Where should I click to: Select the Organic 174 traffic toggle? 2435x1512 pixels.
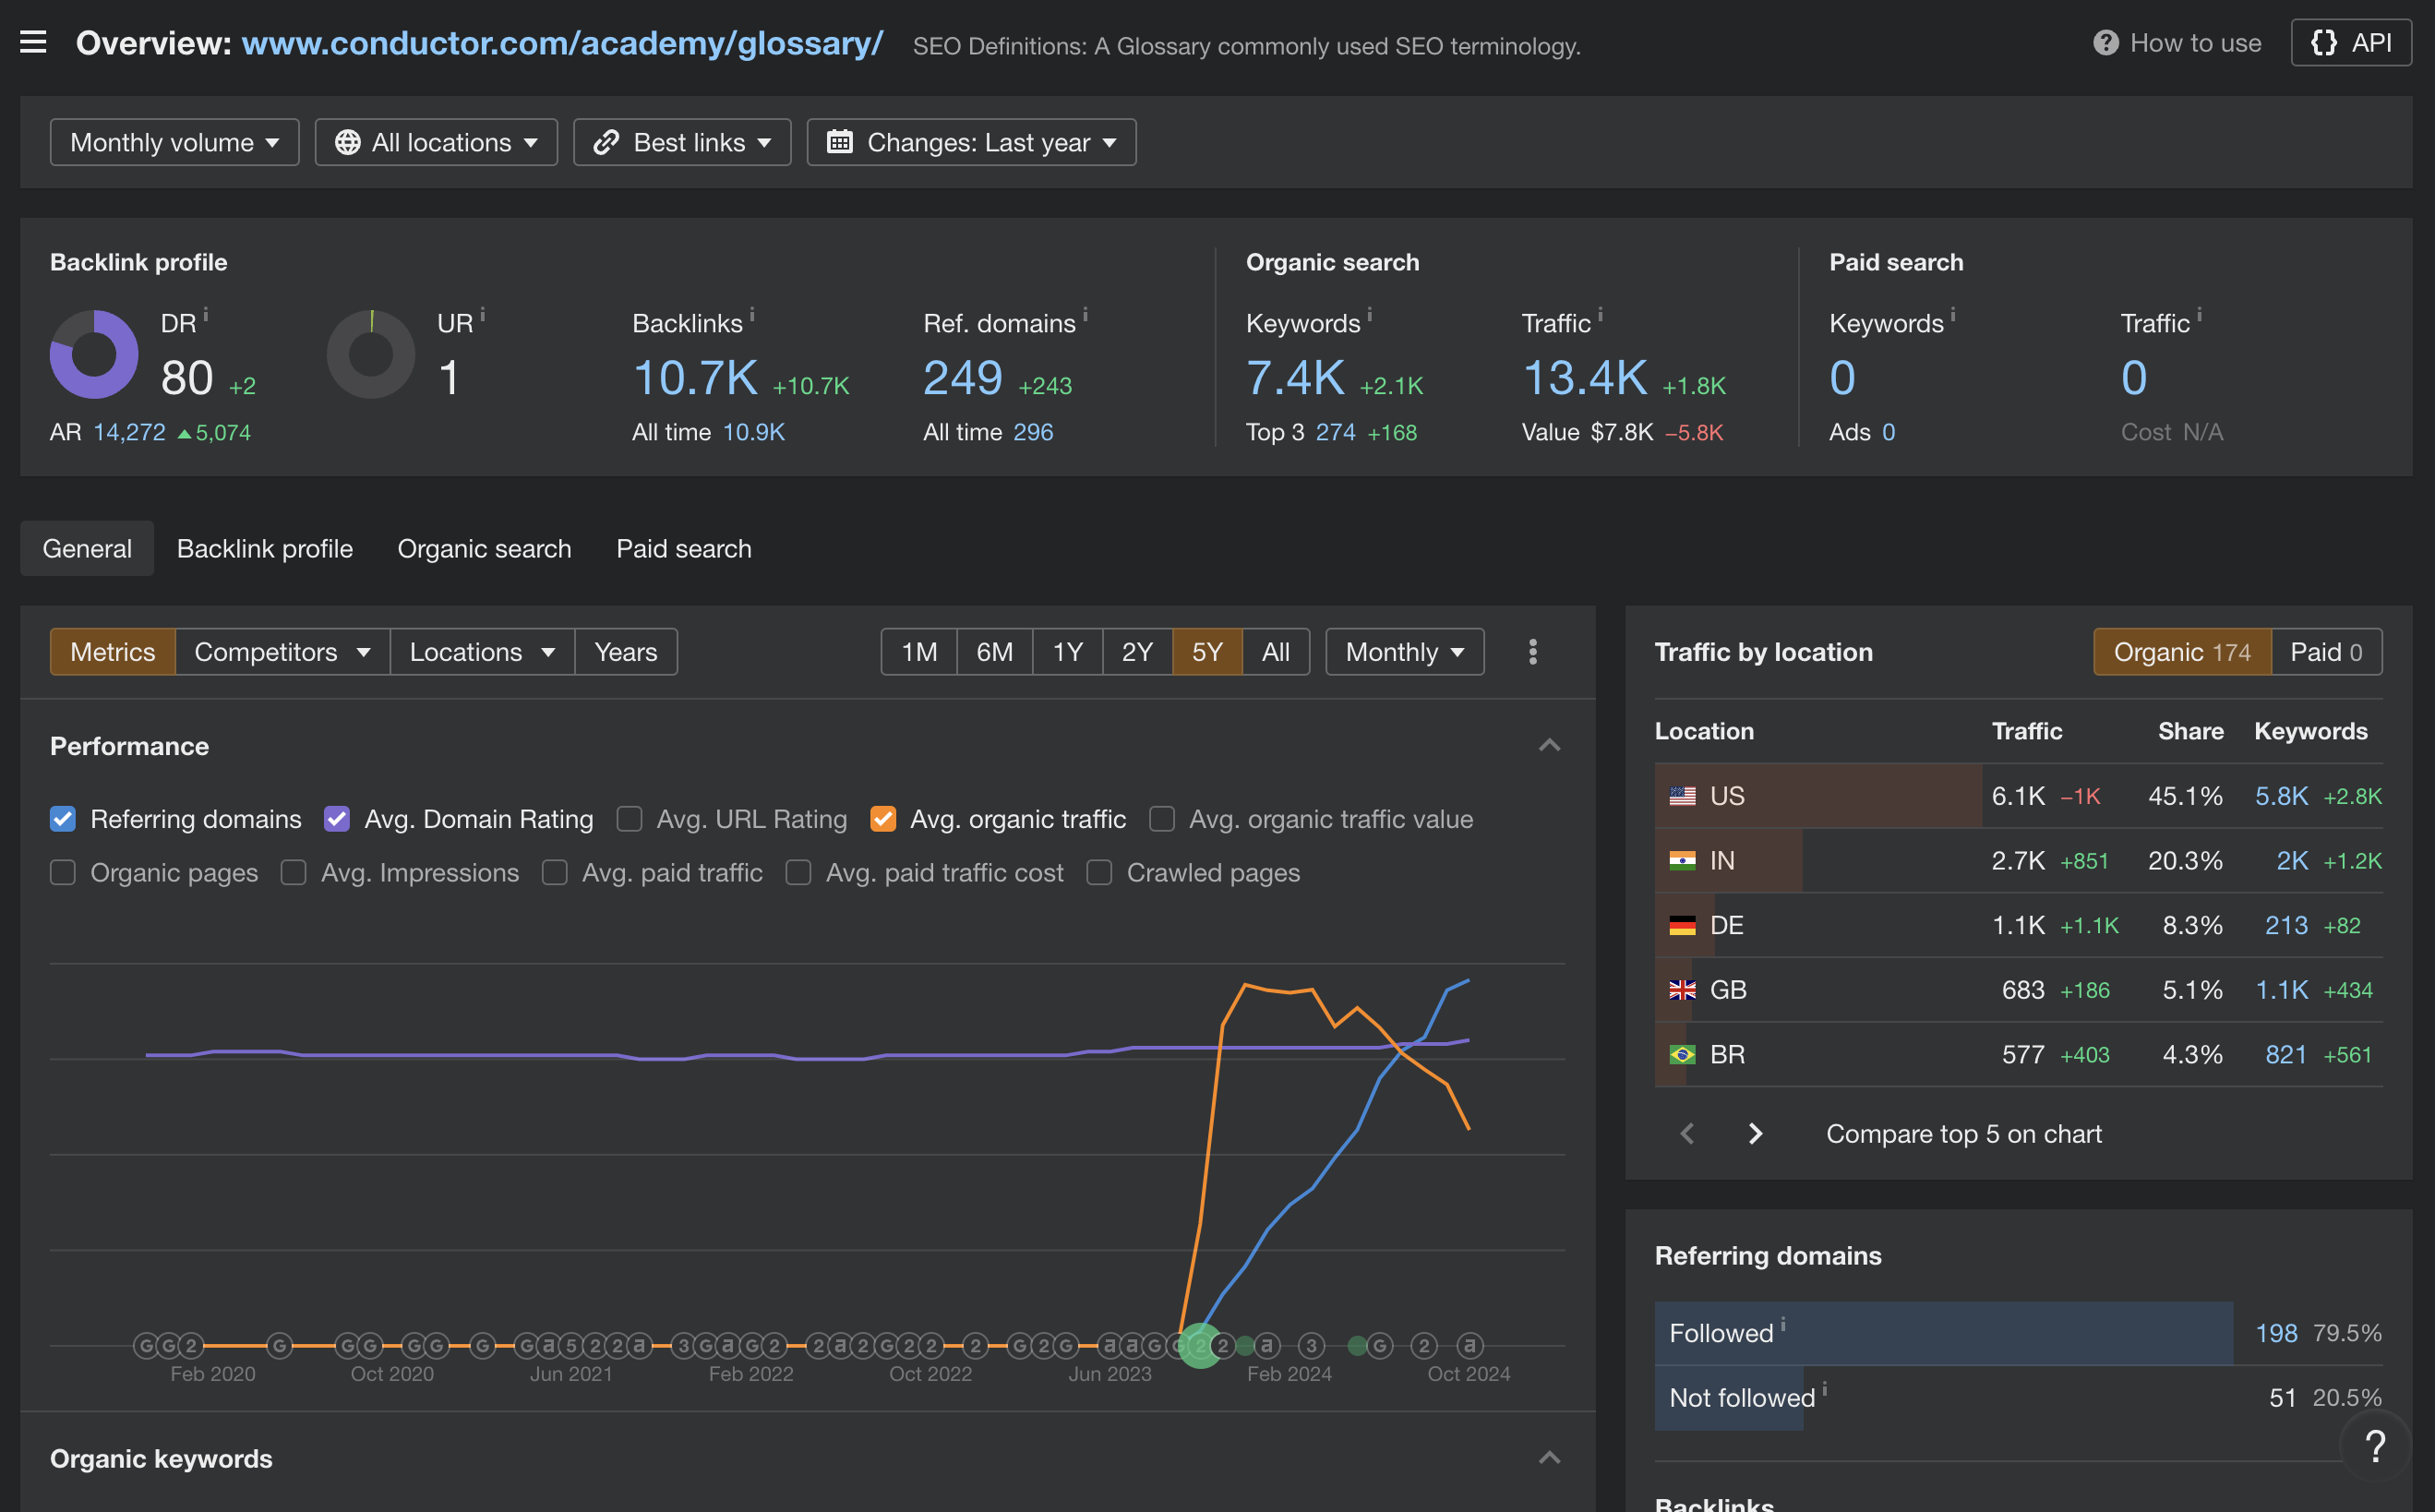pos(2182,652)
